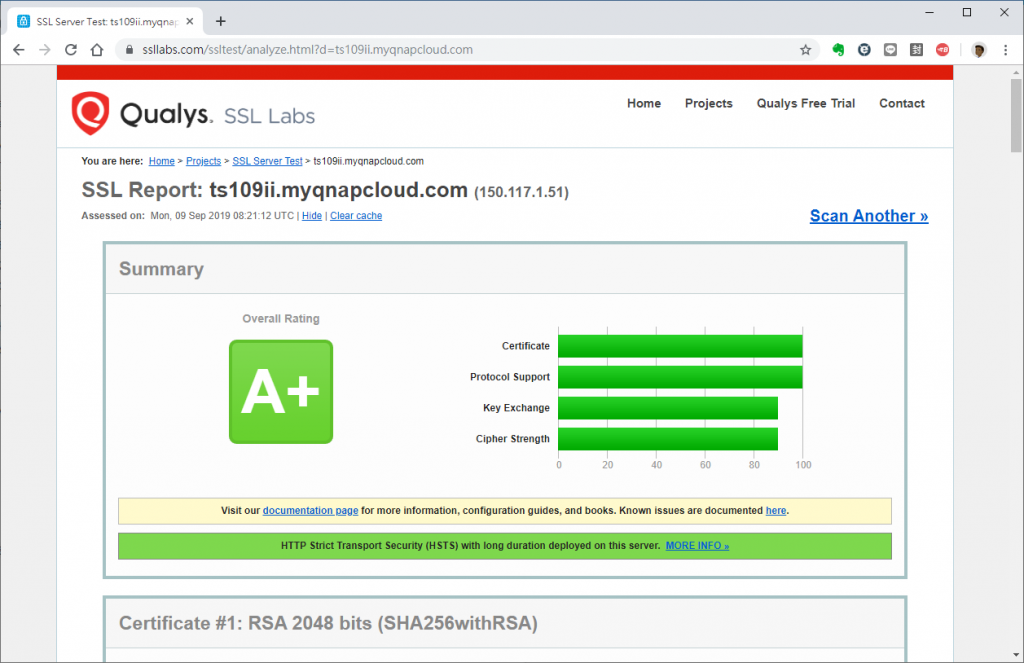Image resolution: width=1024 pixels, height=663 pixels.
Task: Maximize the Chrome window
Action: [x=967, y=12]
